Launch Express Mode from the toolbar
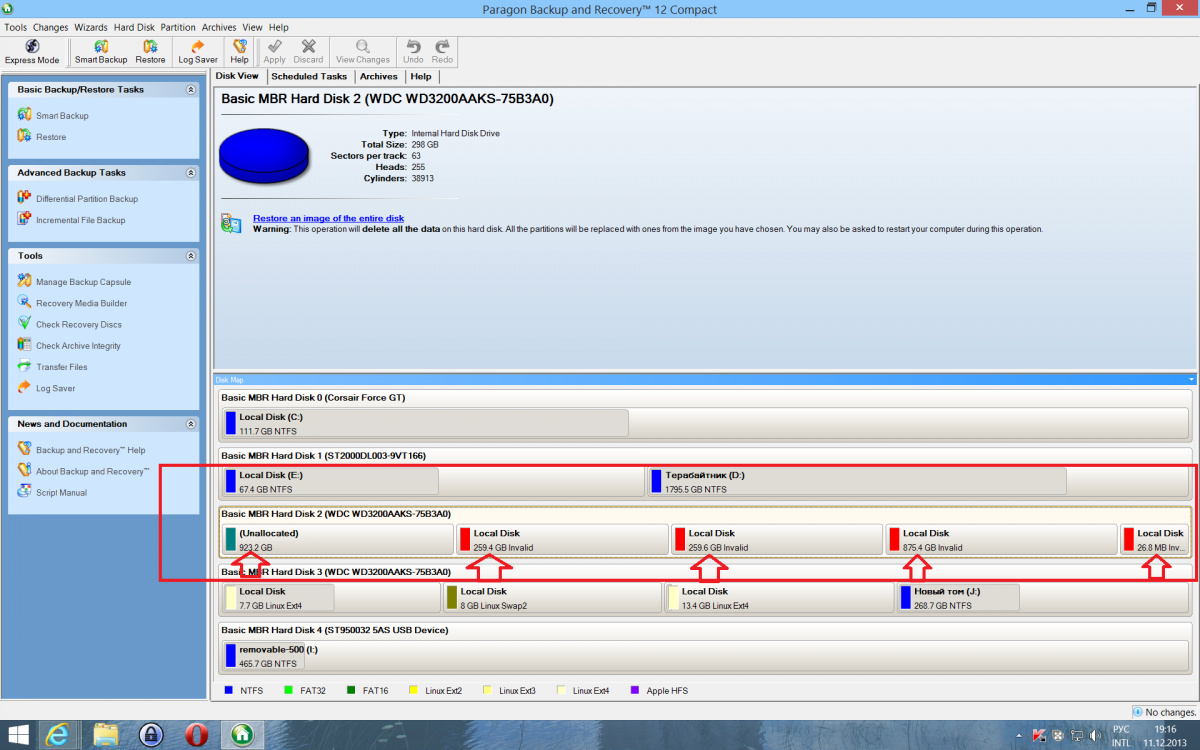 click(x=32, y=52)
